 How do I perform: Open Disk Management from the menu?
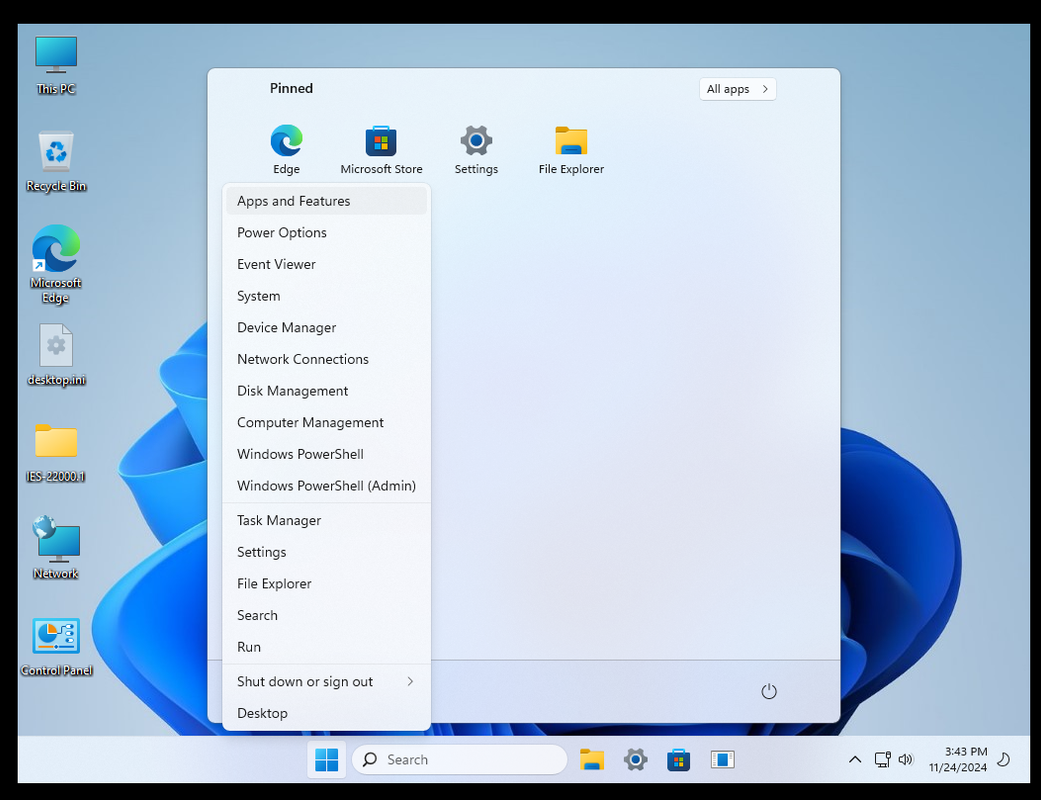[x=326, y=391]
